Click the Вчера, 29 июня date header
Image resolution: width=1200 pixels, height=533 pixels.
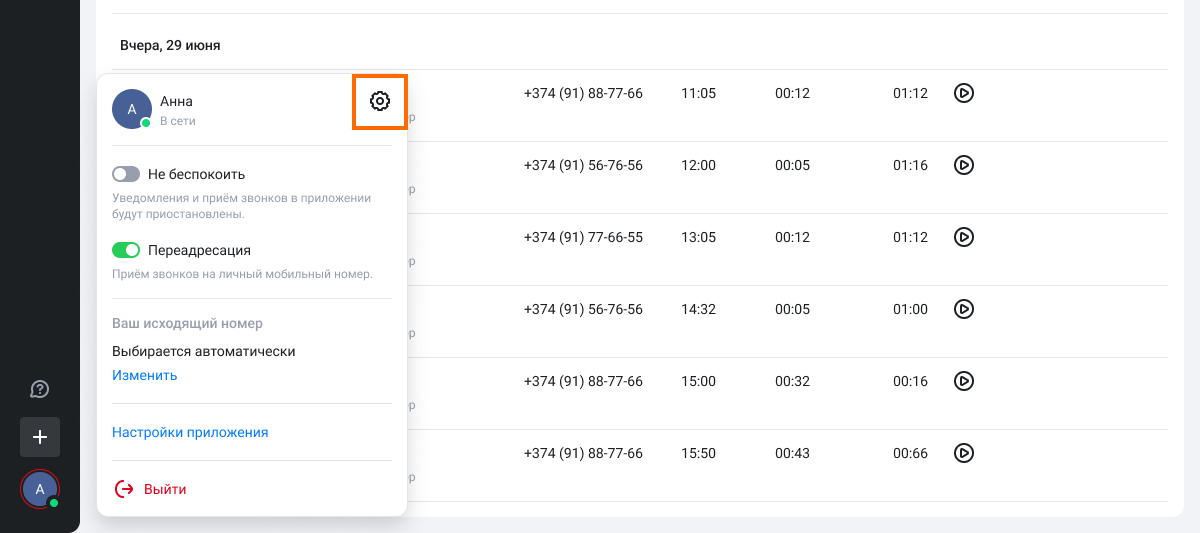170,45
